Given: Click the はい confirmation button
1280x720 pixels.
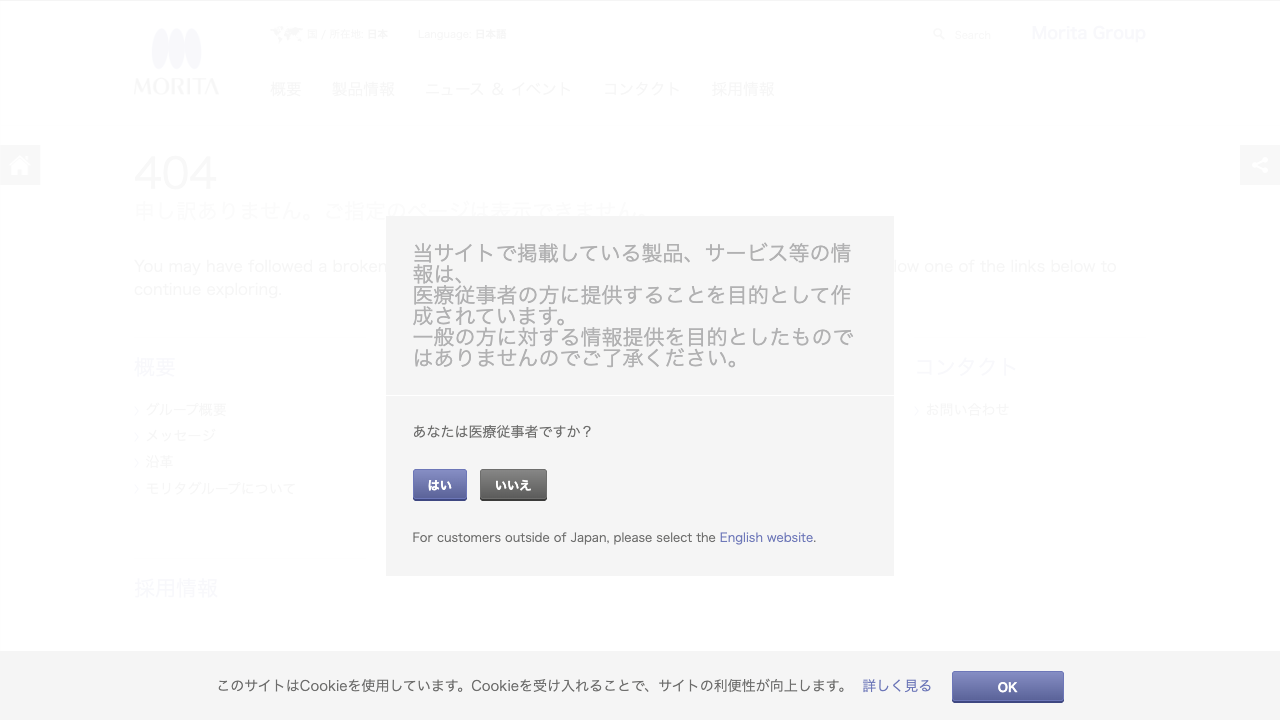Looking at the screenshot, I should point(439,484).
